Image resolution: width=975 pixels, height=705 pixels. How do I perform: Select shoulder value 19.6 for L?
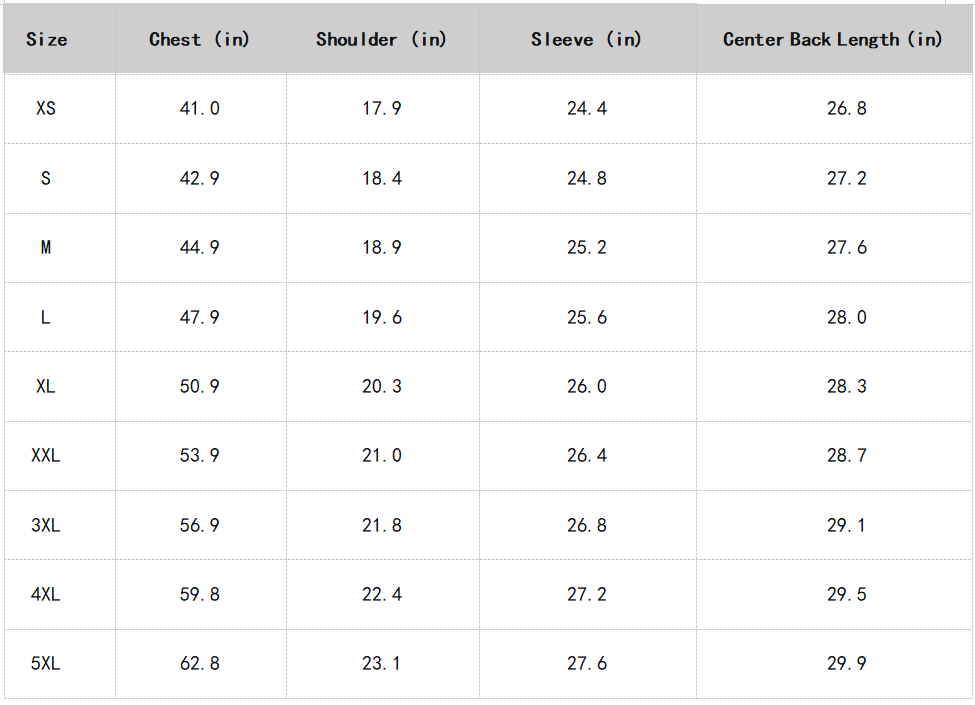382,317
